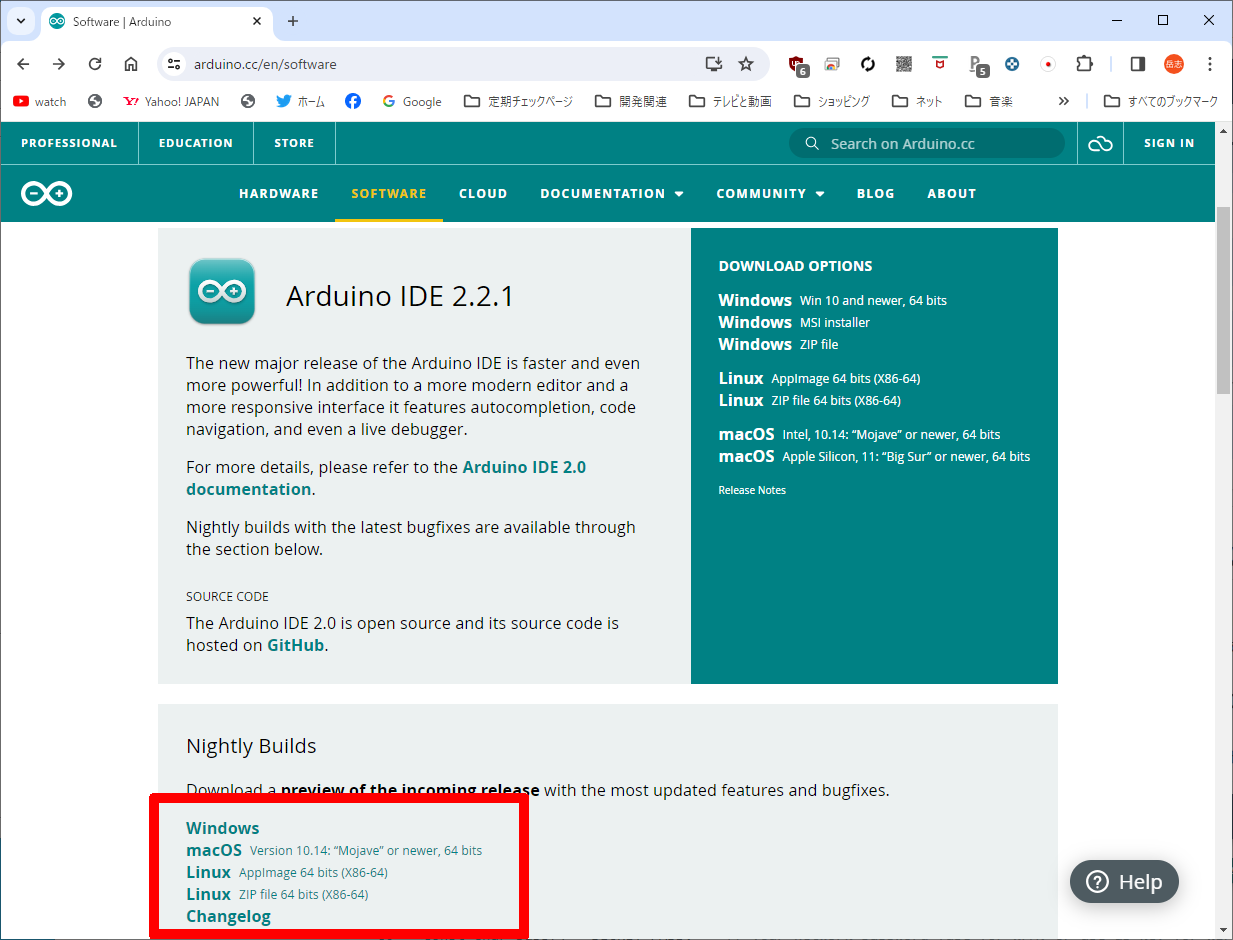Click the Help button
1233x940 pixels.
(x=1124, y=881)
